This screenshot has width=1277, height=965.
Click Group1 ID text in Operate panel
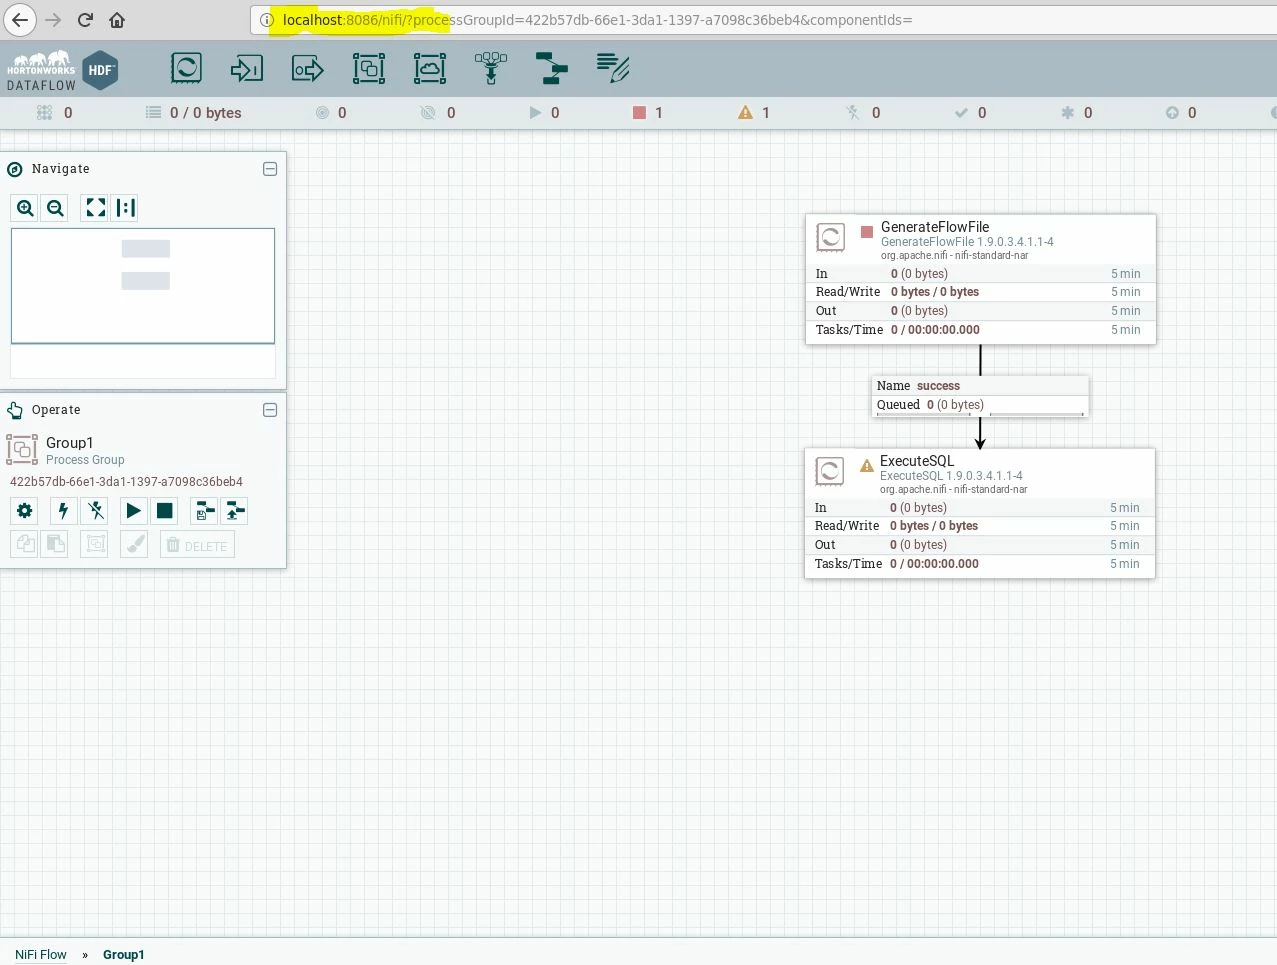pos(126,482)
